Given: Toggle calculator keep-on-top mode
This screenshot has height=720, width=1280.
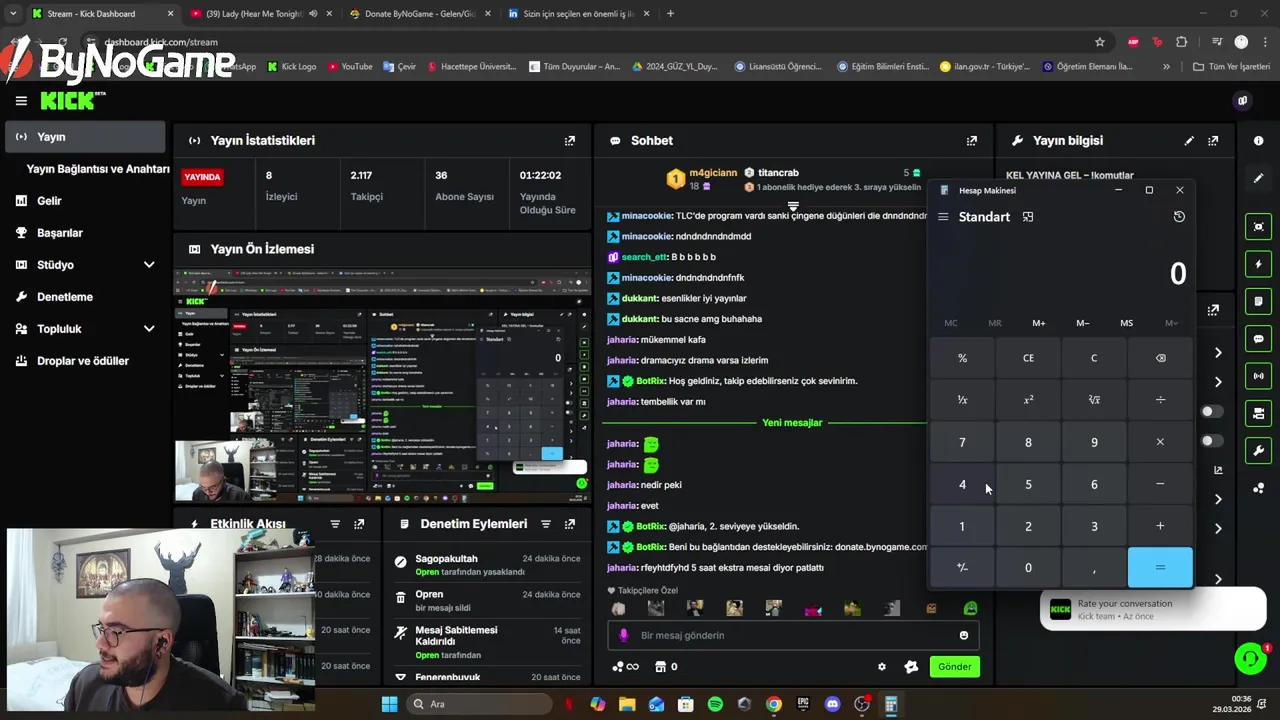Looking at the screenshot, I should click(1028, 217).
